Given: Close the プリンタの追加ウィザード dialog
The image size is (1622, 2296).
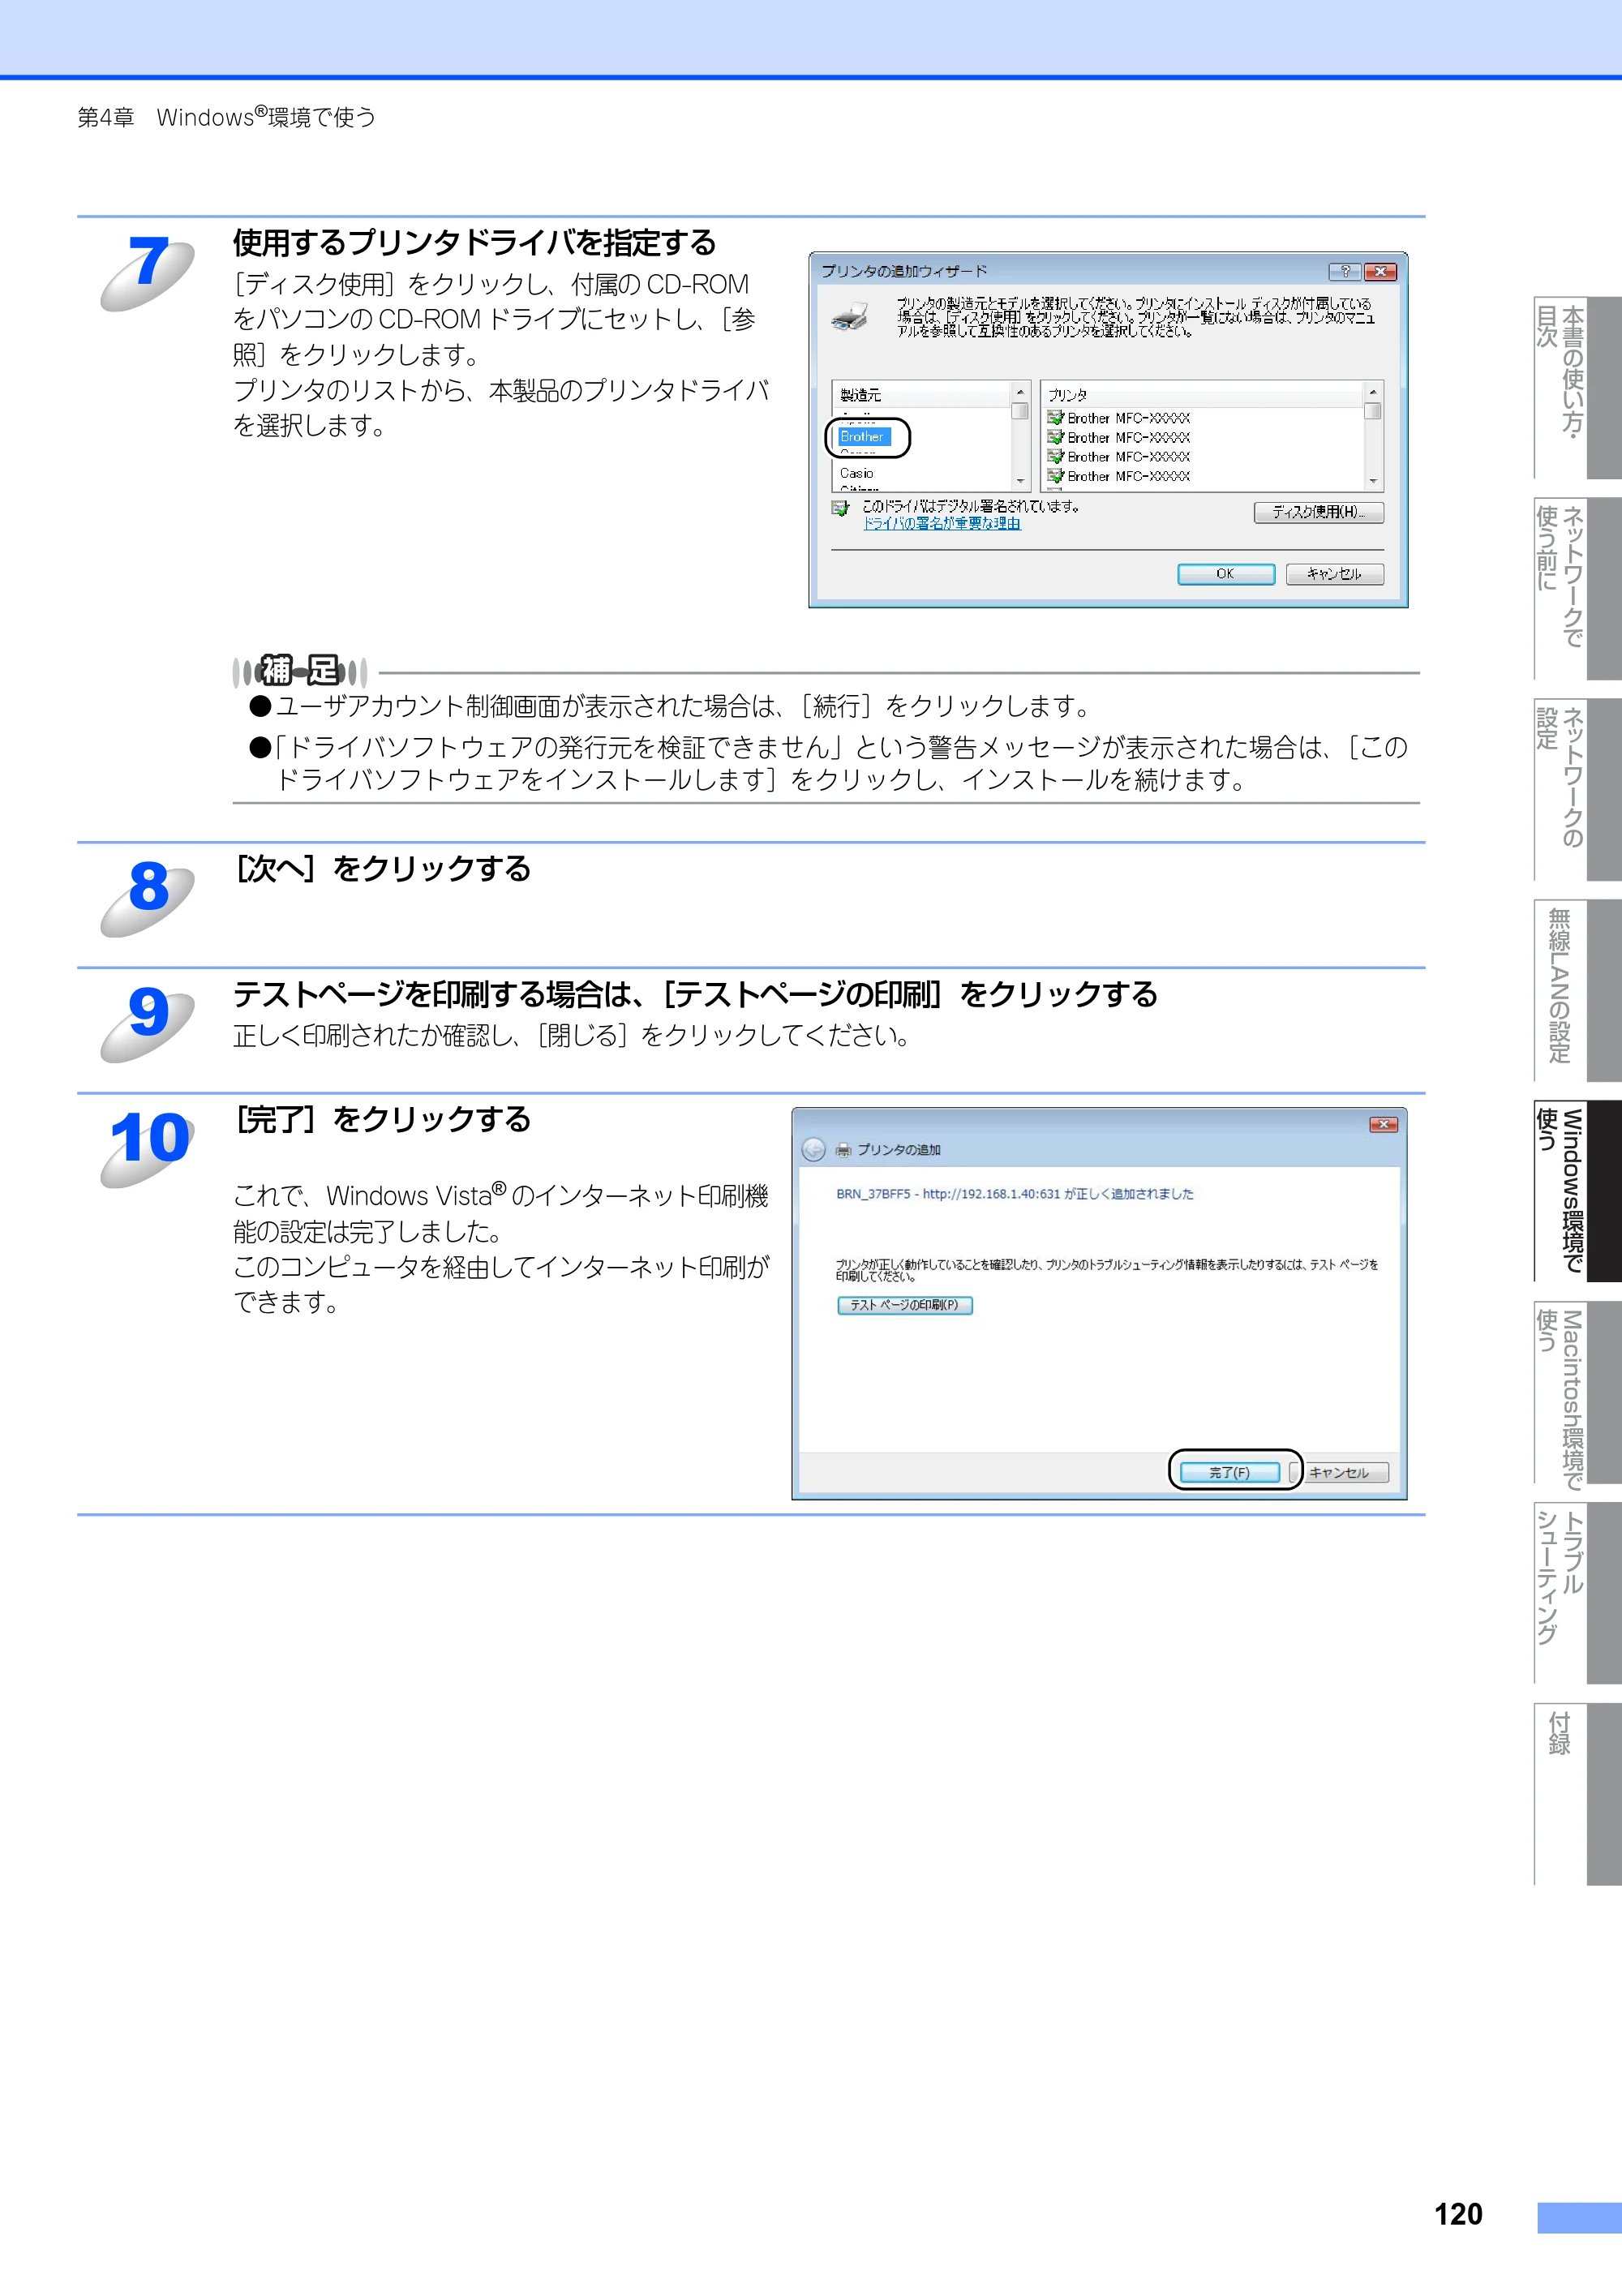Looking at the screenshot, I should pyautogui.click(x=1380, y=271).
